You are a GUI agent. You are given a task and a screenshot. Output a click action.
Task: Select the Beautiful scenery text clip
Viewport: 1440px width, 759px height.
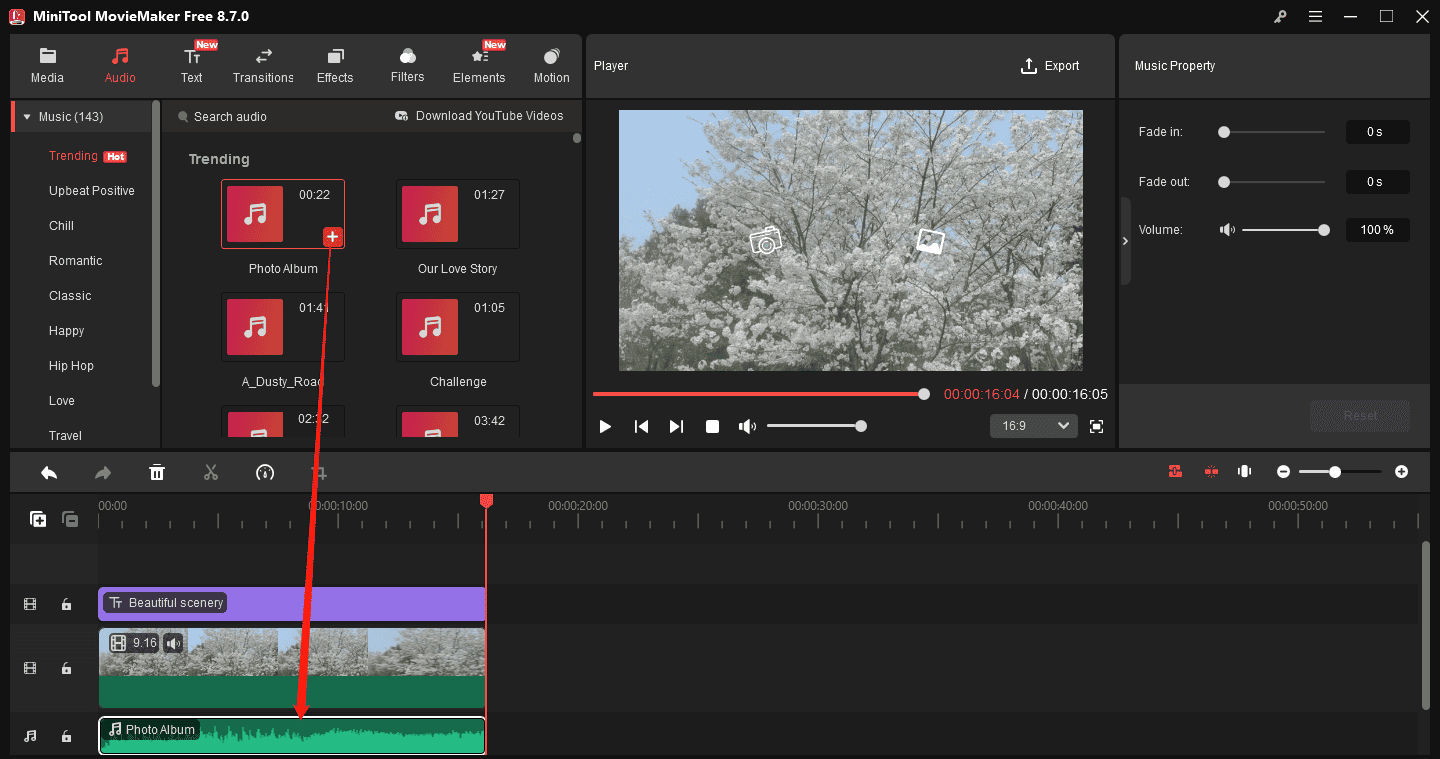pyautogui.click(x=292, y=603)
